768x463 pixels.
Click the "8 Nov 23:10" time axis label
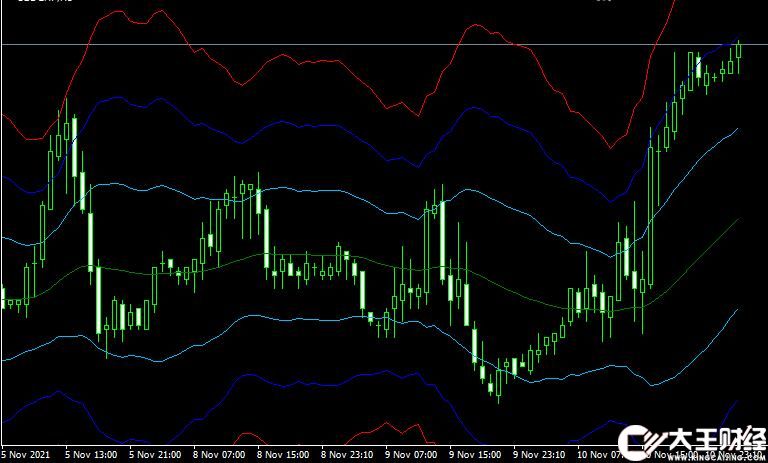click(x=347, y=455)
